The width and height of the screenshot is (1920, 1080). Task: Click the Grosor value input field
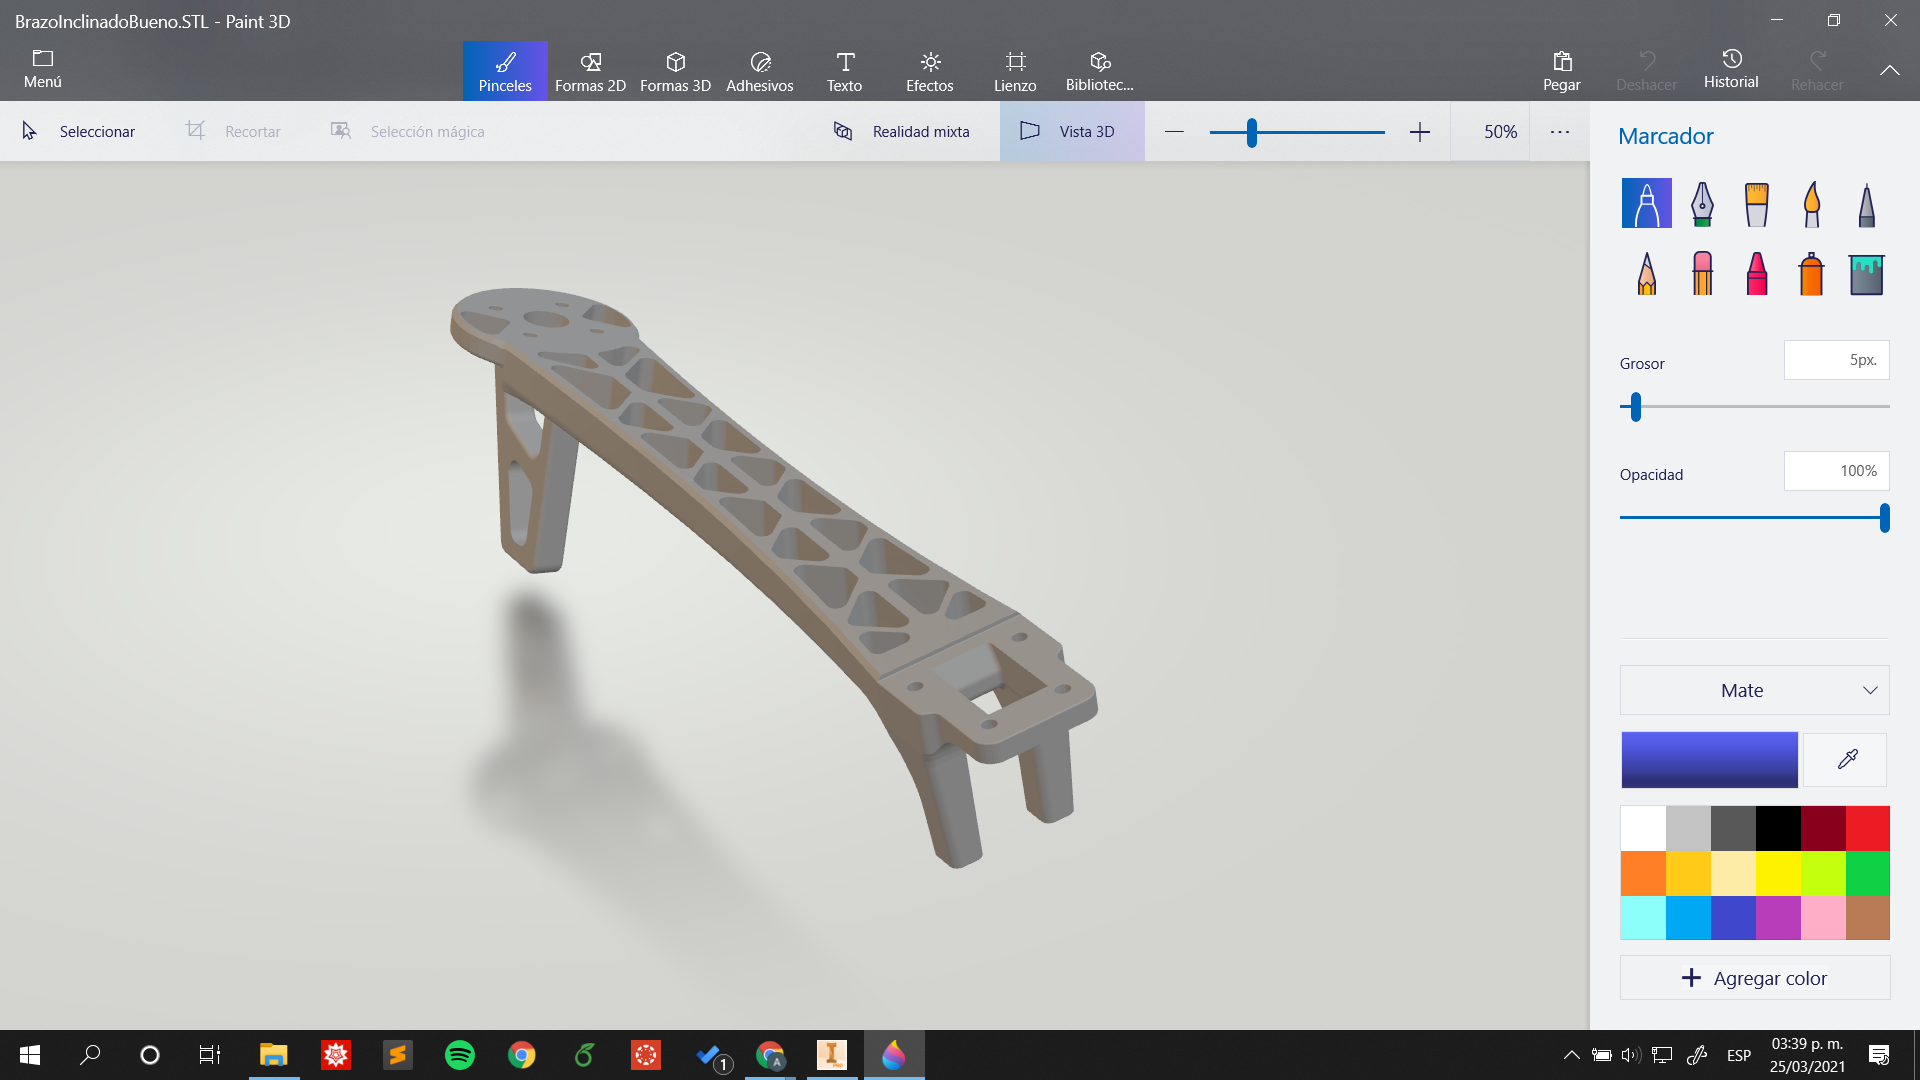pos(1836,360)
